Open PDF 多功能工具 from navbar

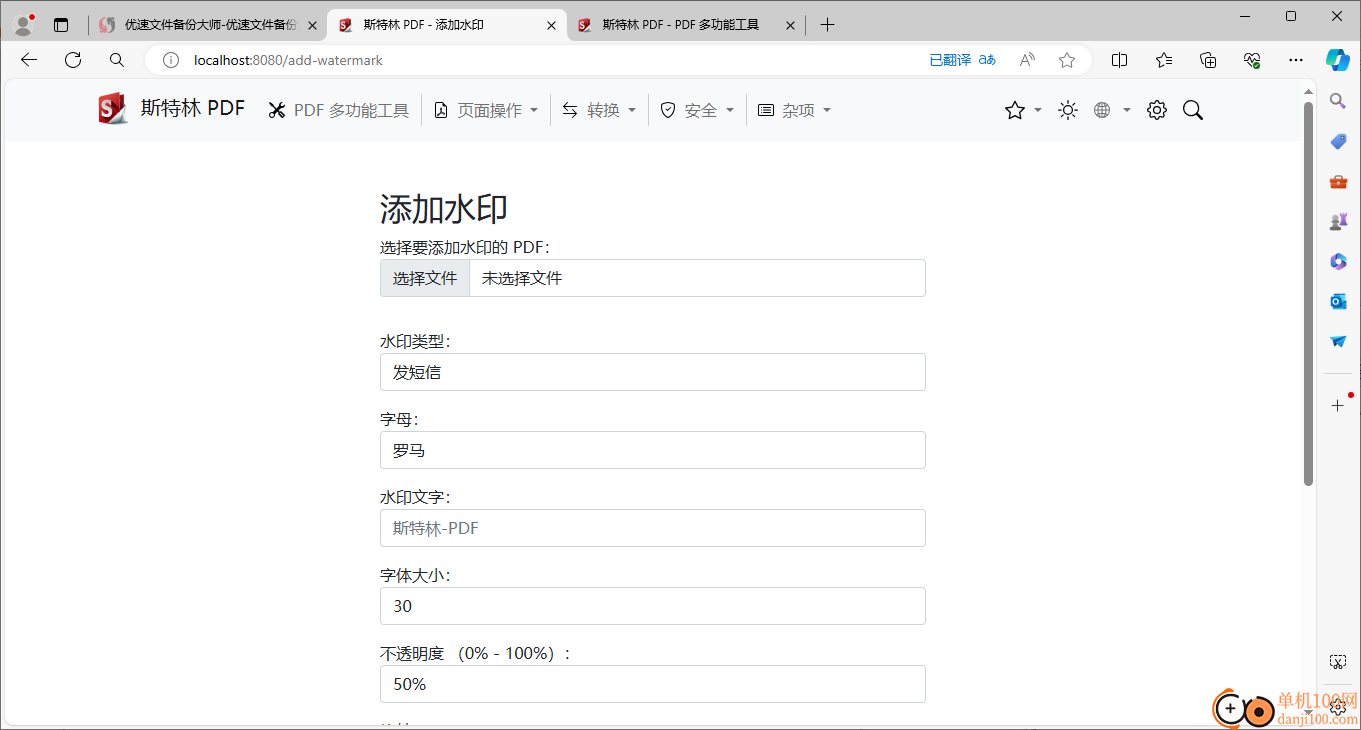click(338, 110)
